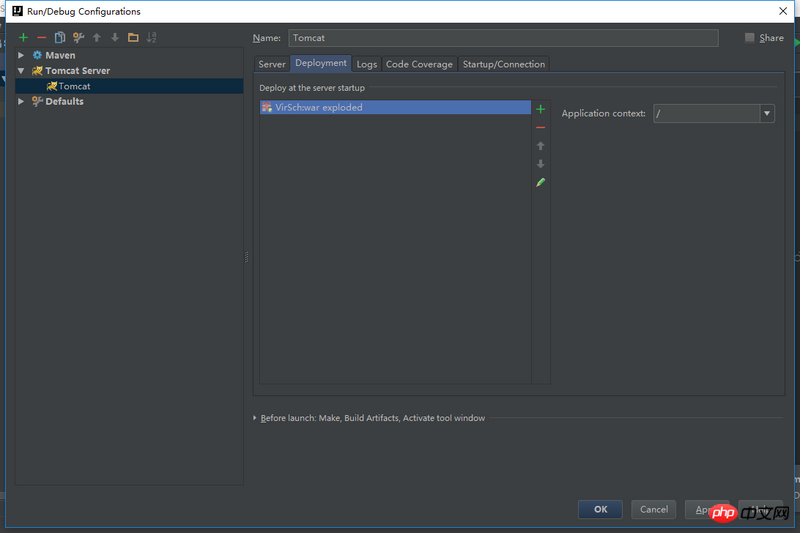Select the Tomcat Server label in tree
800x533 pixels.
(78, 70)
